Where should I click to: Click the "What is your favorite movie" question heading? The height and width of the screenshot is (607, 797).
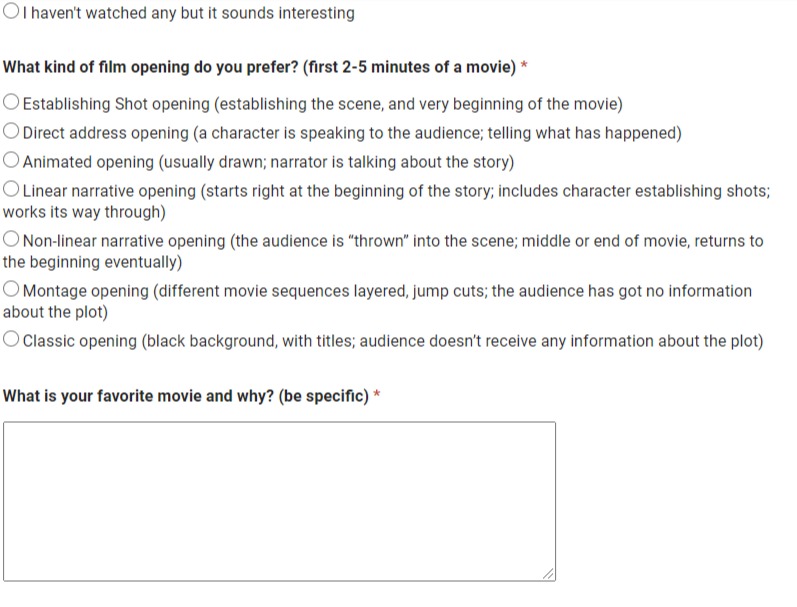[186, 396]
